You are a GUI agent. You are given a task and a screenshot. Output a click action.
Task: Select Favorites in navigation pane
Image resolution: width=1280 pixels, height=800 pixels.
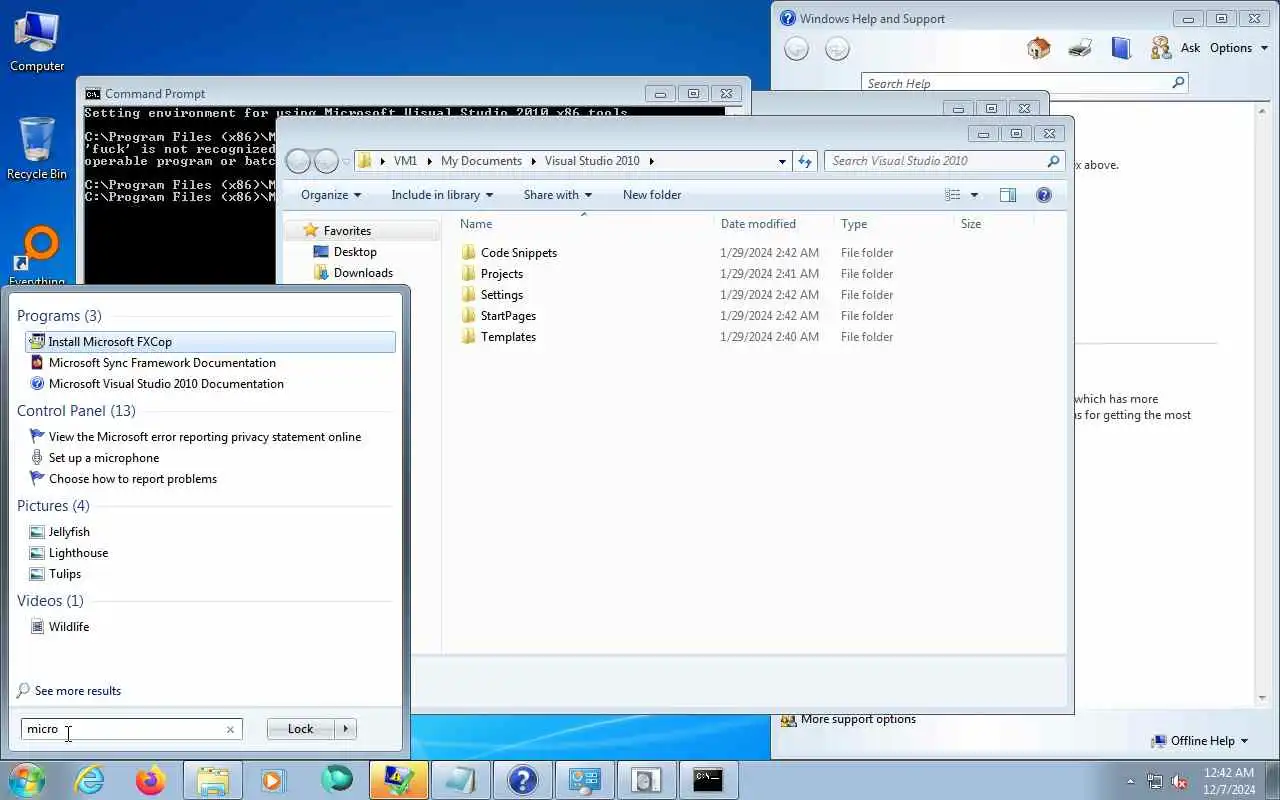click(x=346, y=231)
